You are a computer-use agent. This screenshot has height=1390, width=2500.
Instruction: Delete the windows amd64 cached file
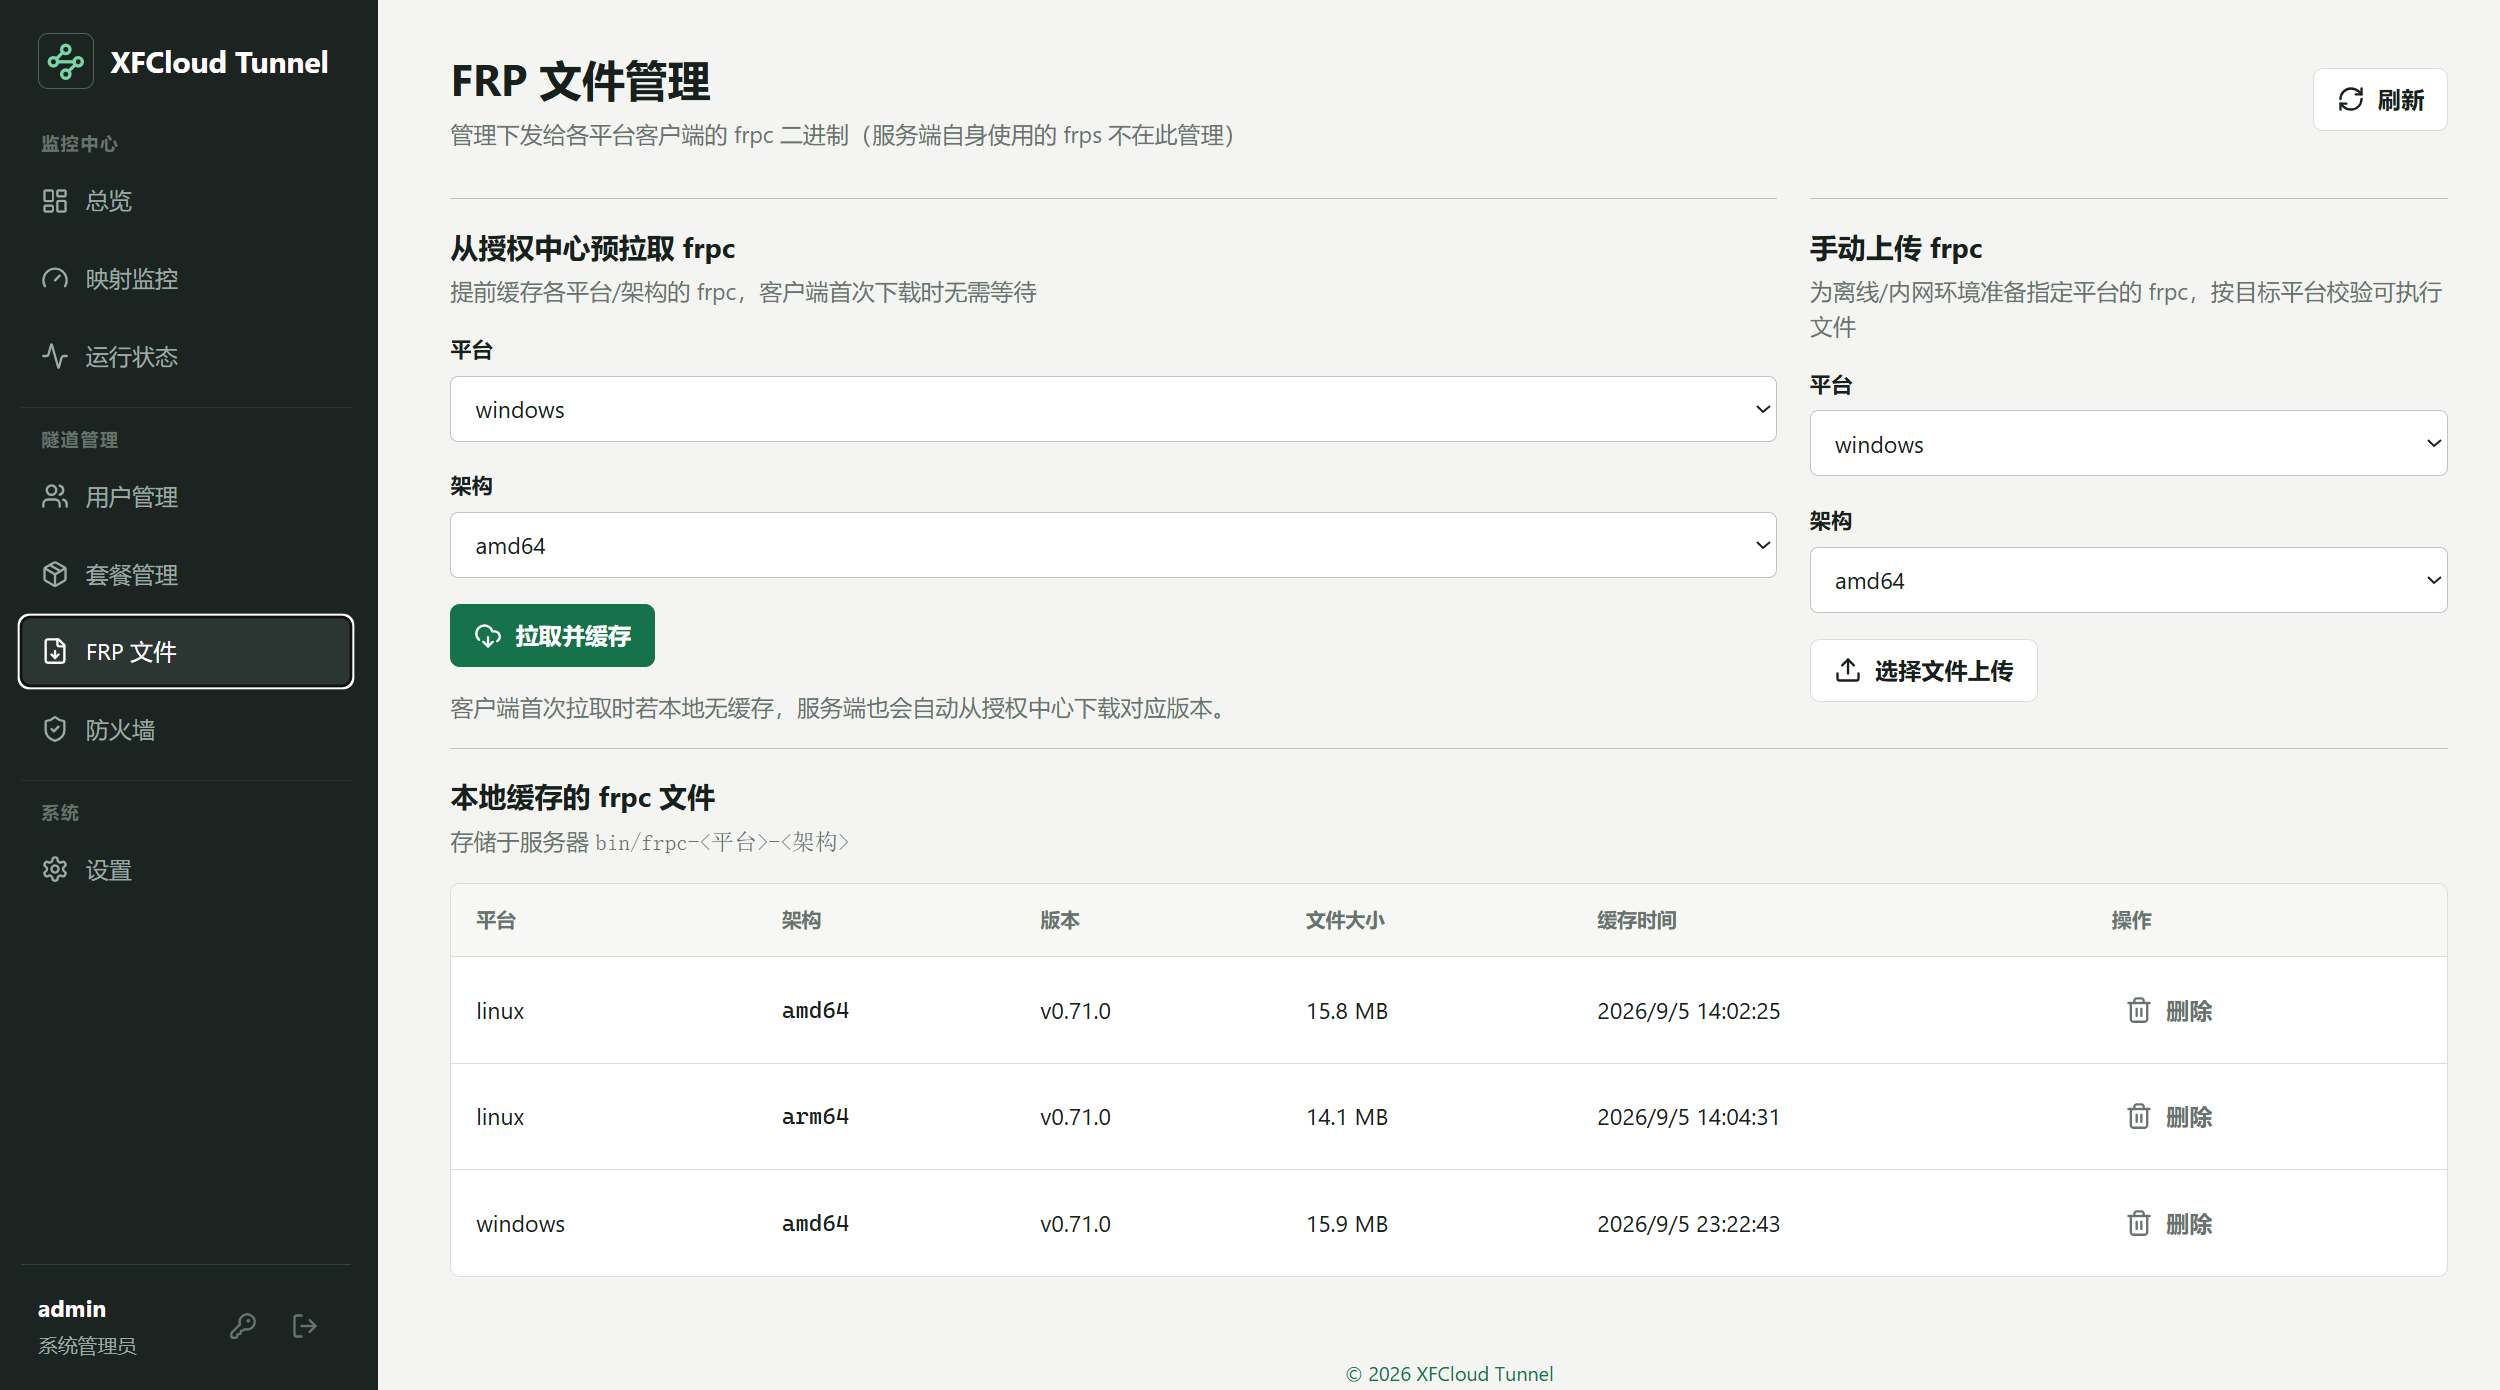(x=2169, y=1224)
